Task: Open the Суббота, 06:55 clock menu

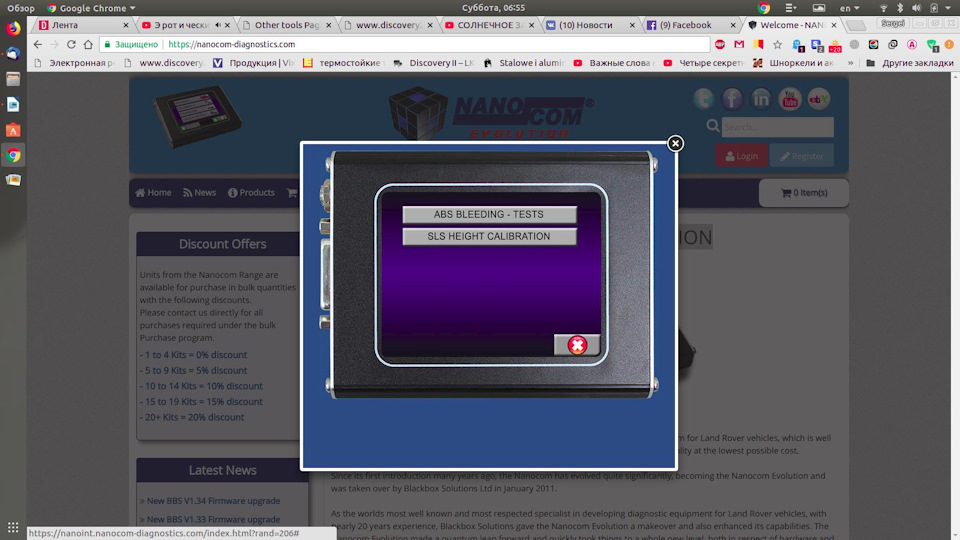Action: tap(493, 8)
